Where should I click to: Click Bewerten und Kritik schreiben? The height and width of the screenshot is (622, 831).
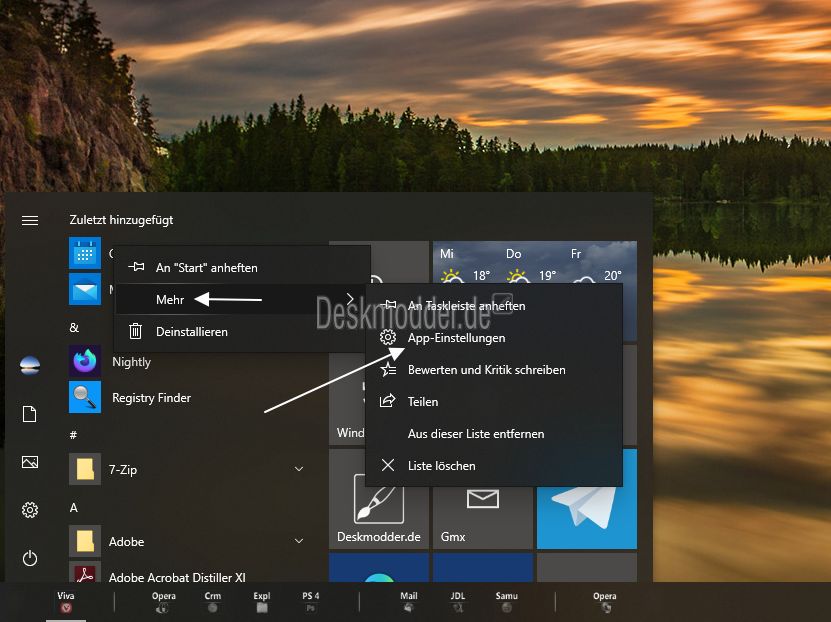(x=486, y=370)
